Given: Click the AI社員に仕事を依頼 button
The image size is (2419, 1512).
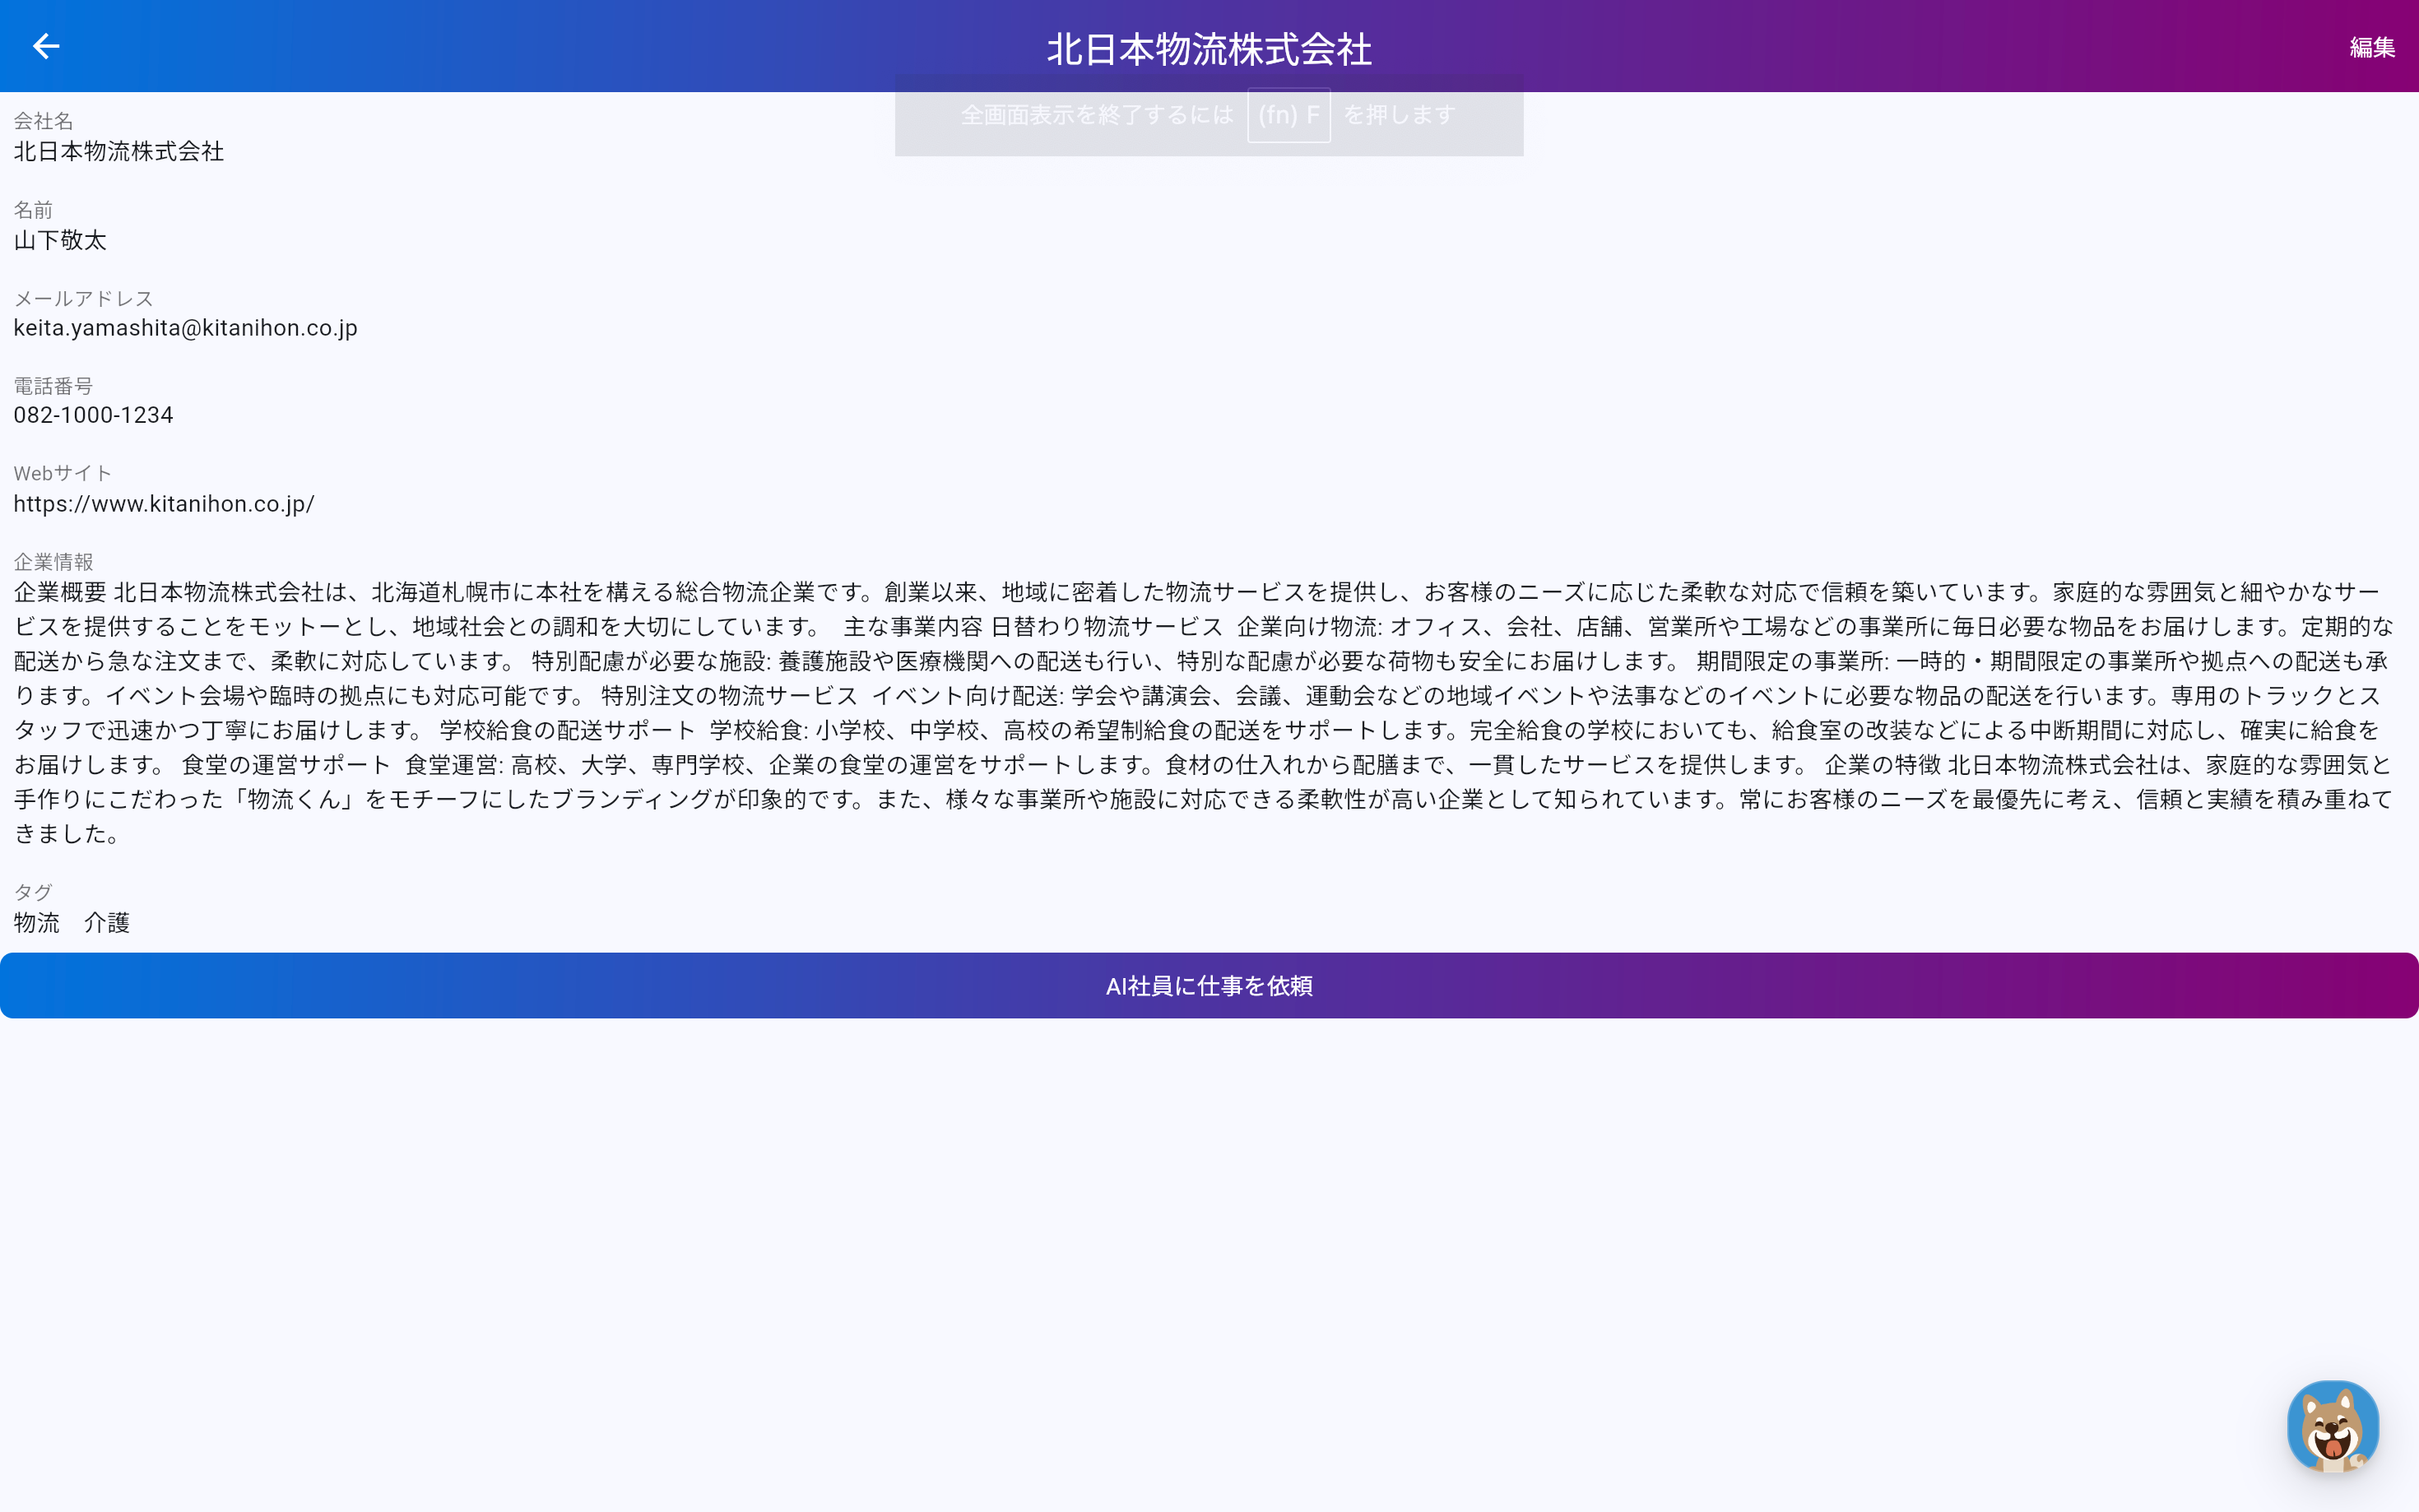Looking at the screenshot, I should 1209,986.
